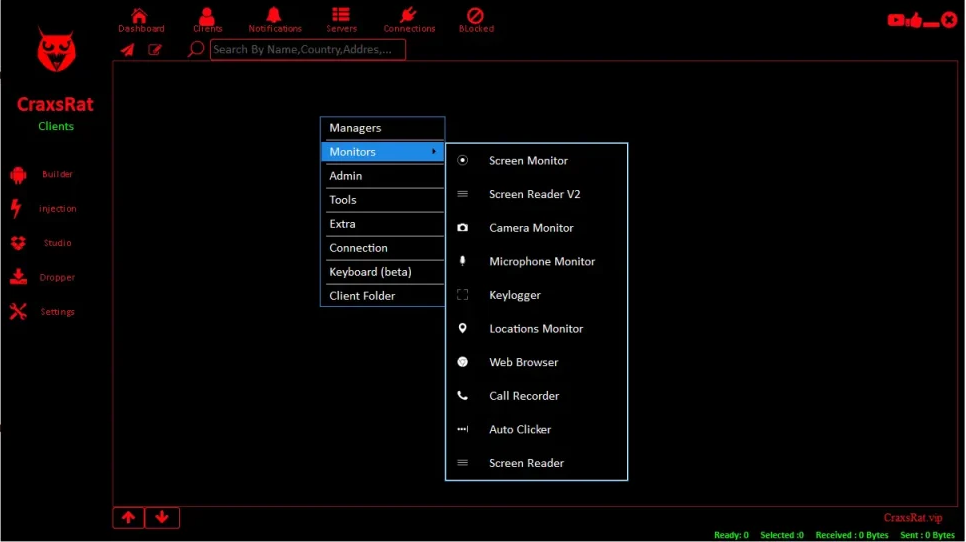Expand the Monitors submenu entry
The width and height of the screenshot is (966, 542).
pyautogui.click(x=383, y=152)
